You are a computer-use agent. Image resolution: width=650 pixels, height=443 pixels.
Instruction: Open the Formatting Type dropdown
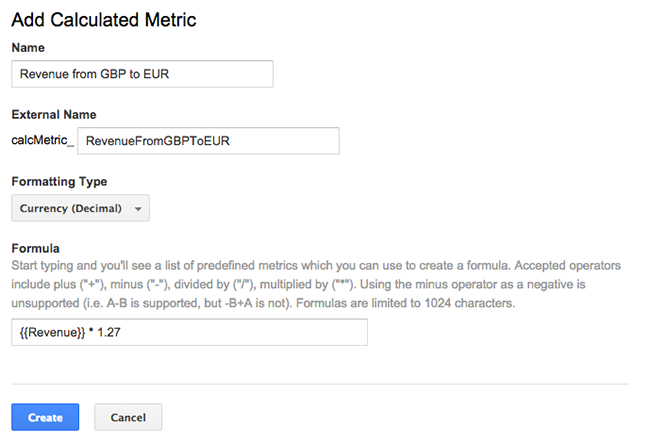[x=79, y=208]
